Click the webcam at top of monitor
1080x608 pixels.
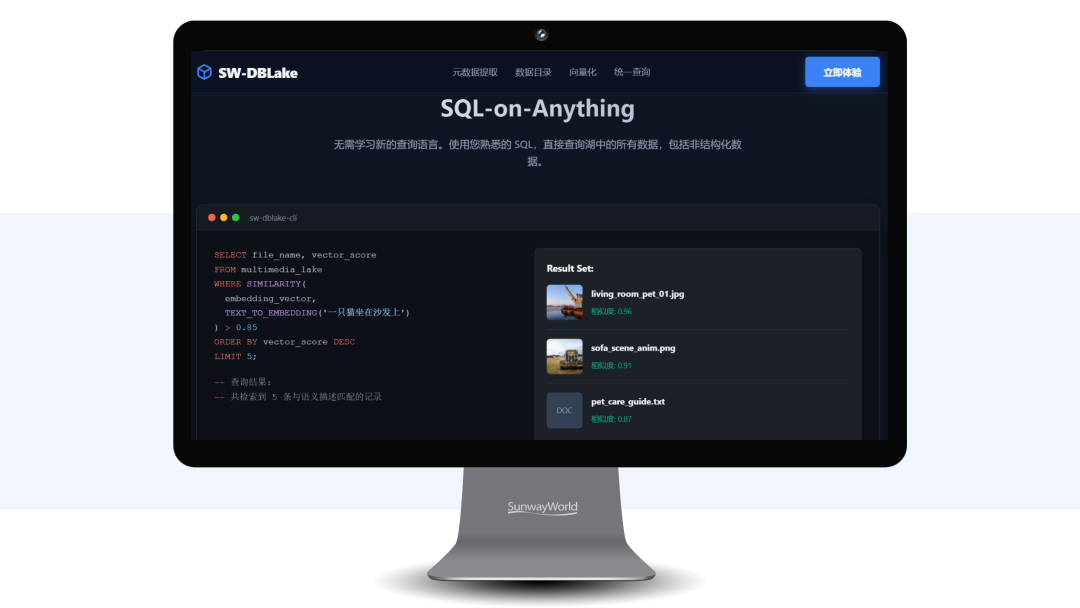tap(541, 35)
